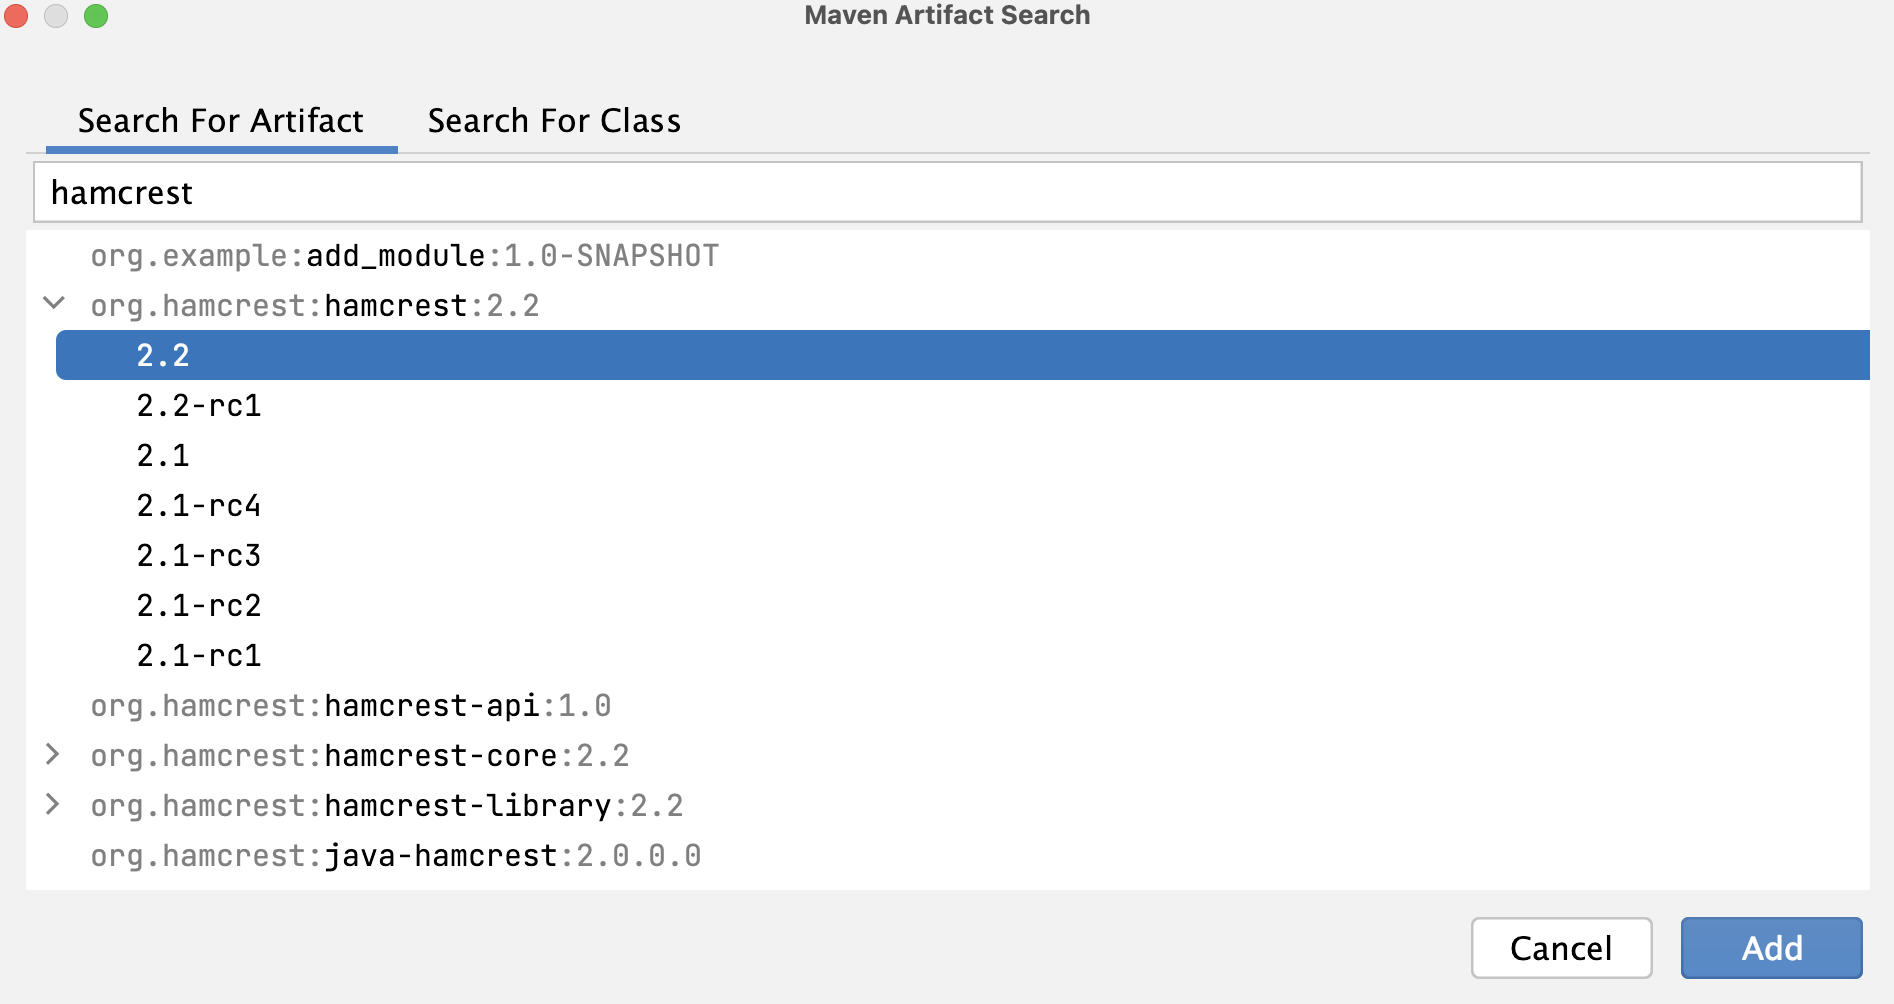
Task: Select version 2.1-rc2 from the list
Action: click(x=198, y=605)
